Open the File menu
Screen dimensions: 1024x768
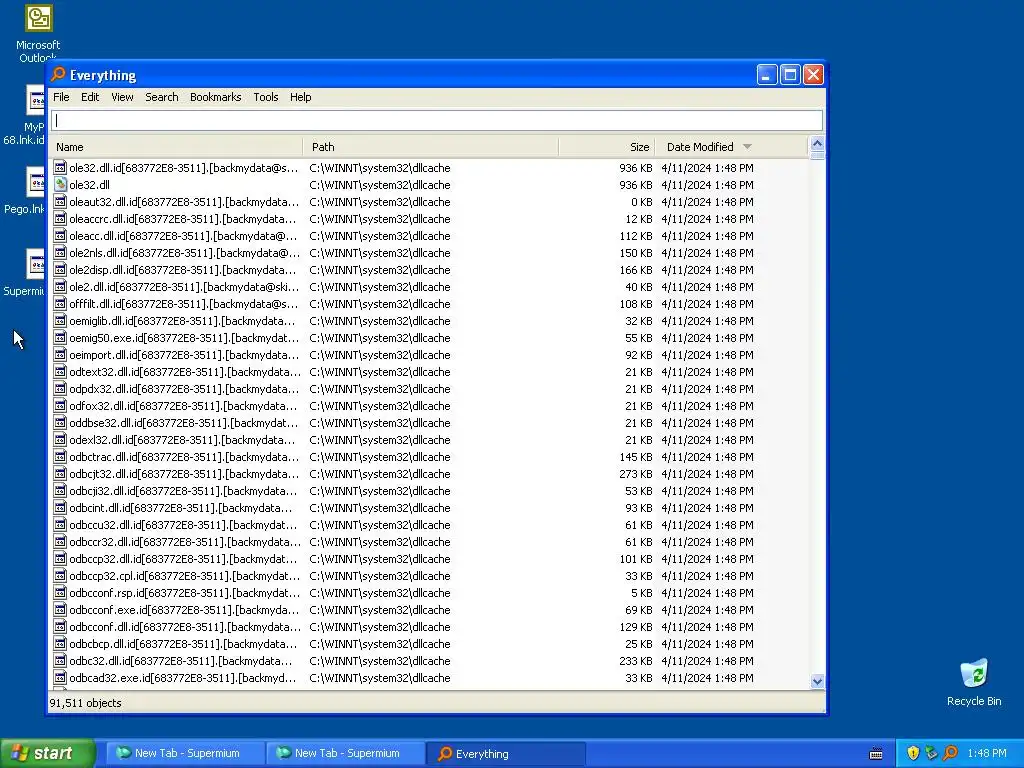(x=61, y=97)
